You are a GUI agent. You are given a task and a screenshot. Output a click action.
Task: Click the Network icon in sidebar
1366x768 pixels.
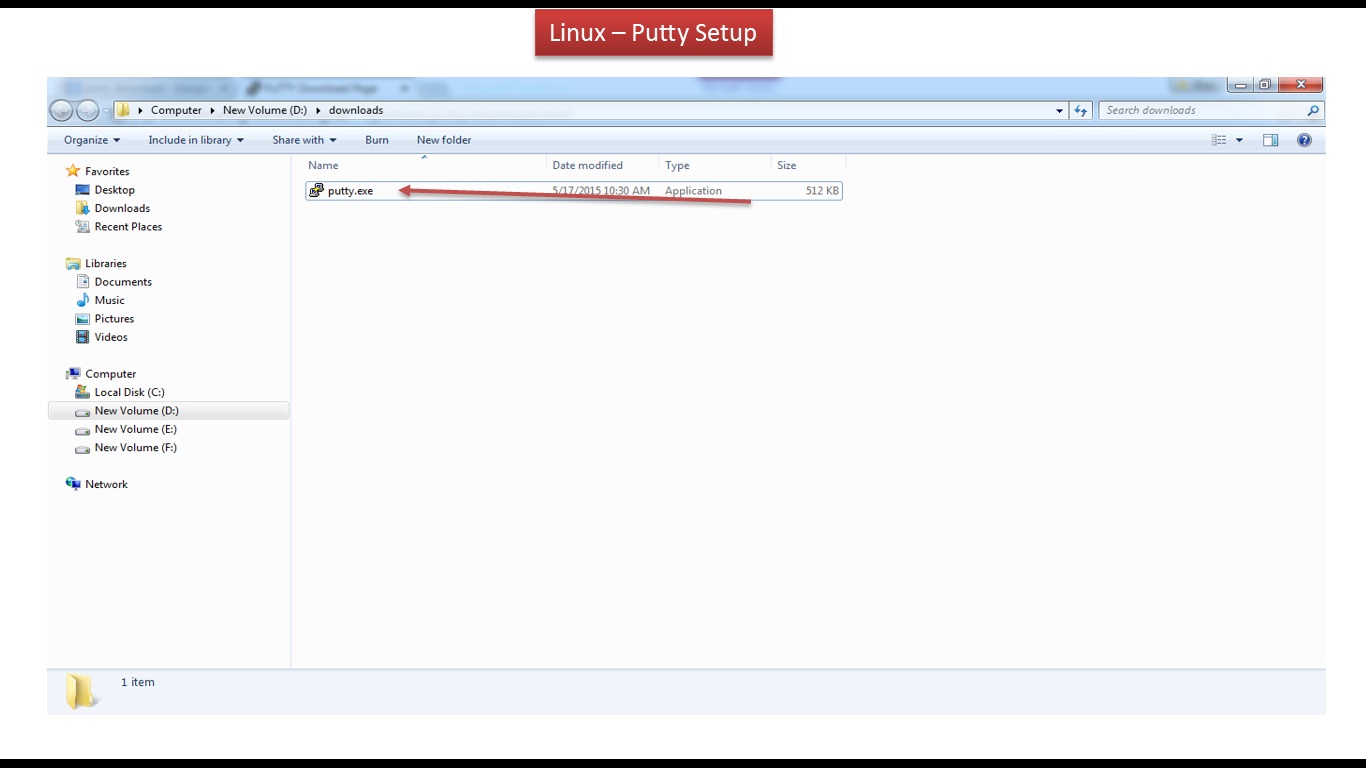73,484
